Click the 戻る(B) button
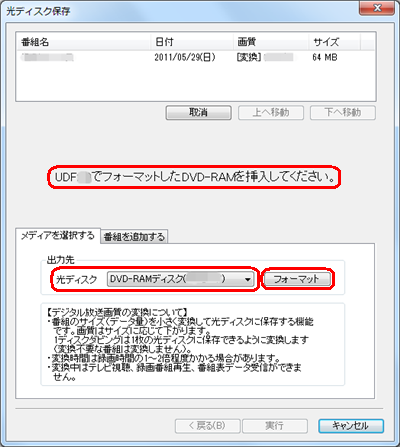 pyautogui.click(x=207, y=426)
